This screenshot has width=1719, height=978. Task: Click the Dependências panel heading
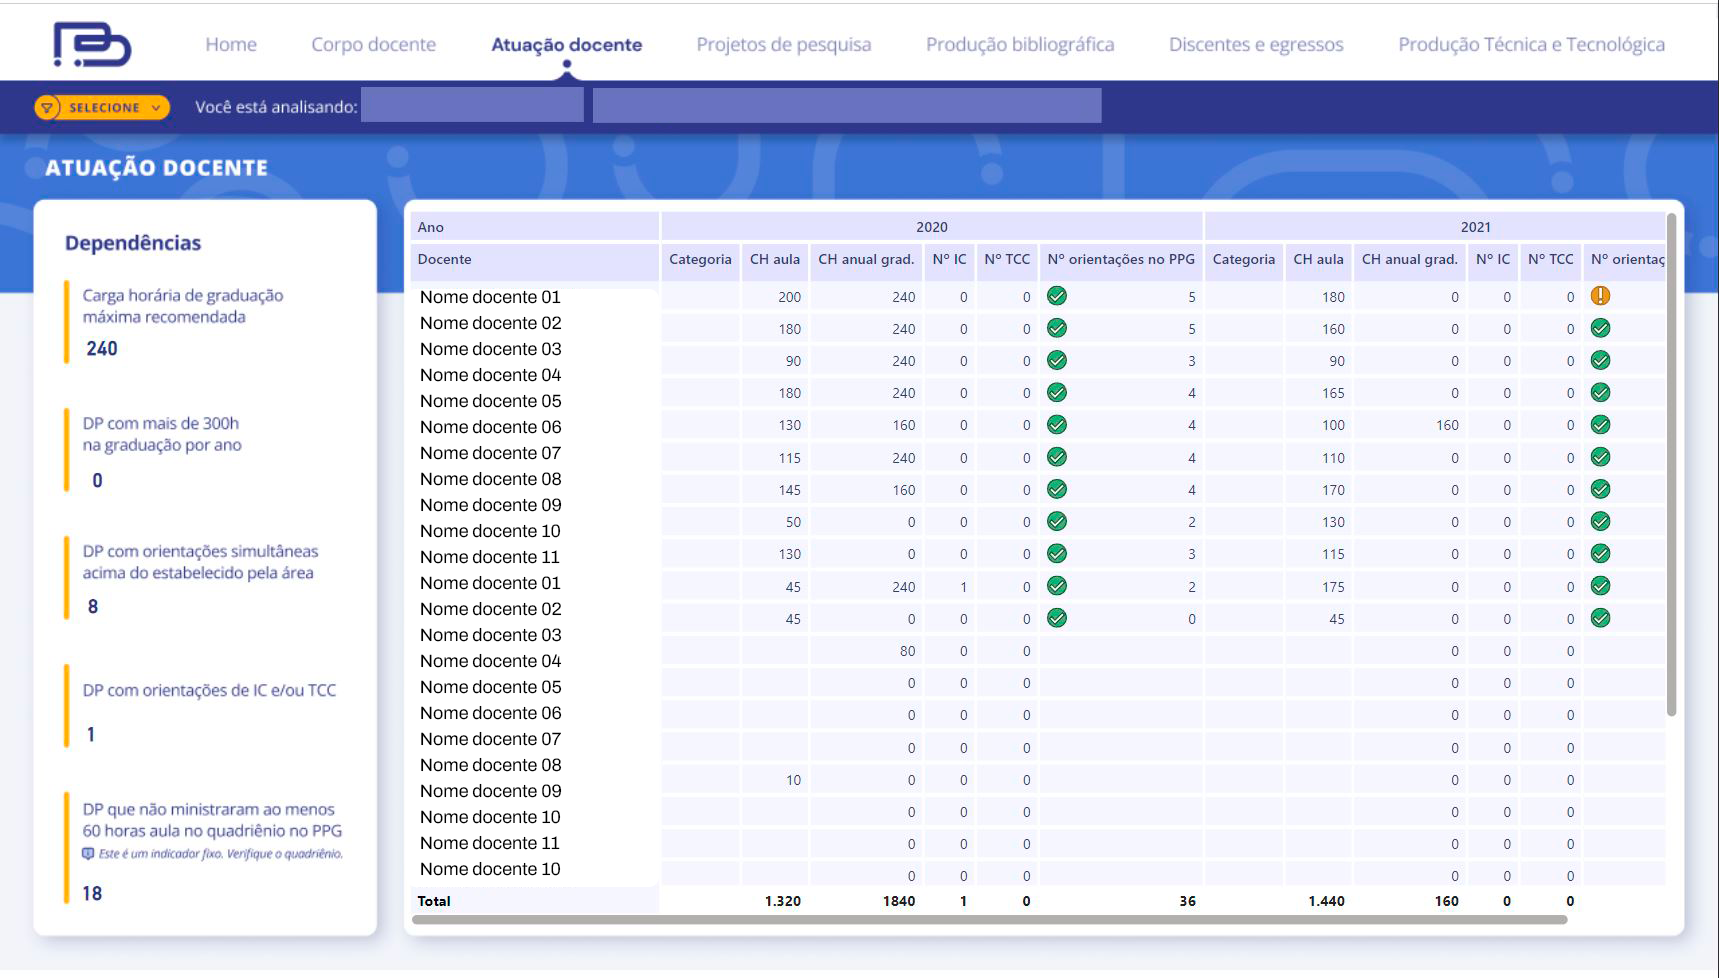pos(133,243)
